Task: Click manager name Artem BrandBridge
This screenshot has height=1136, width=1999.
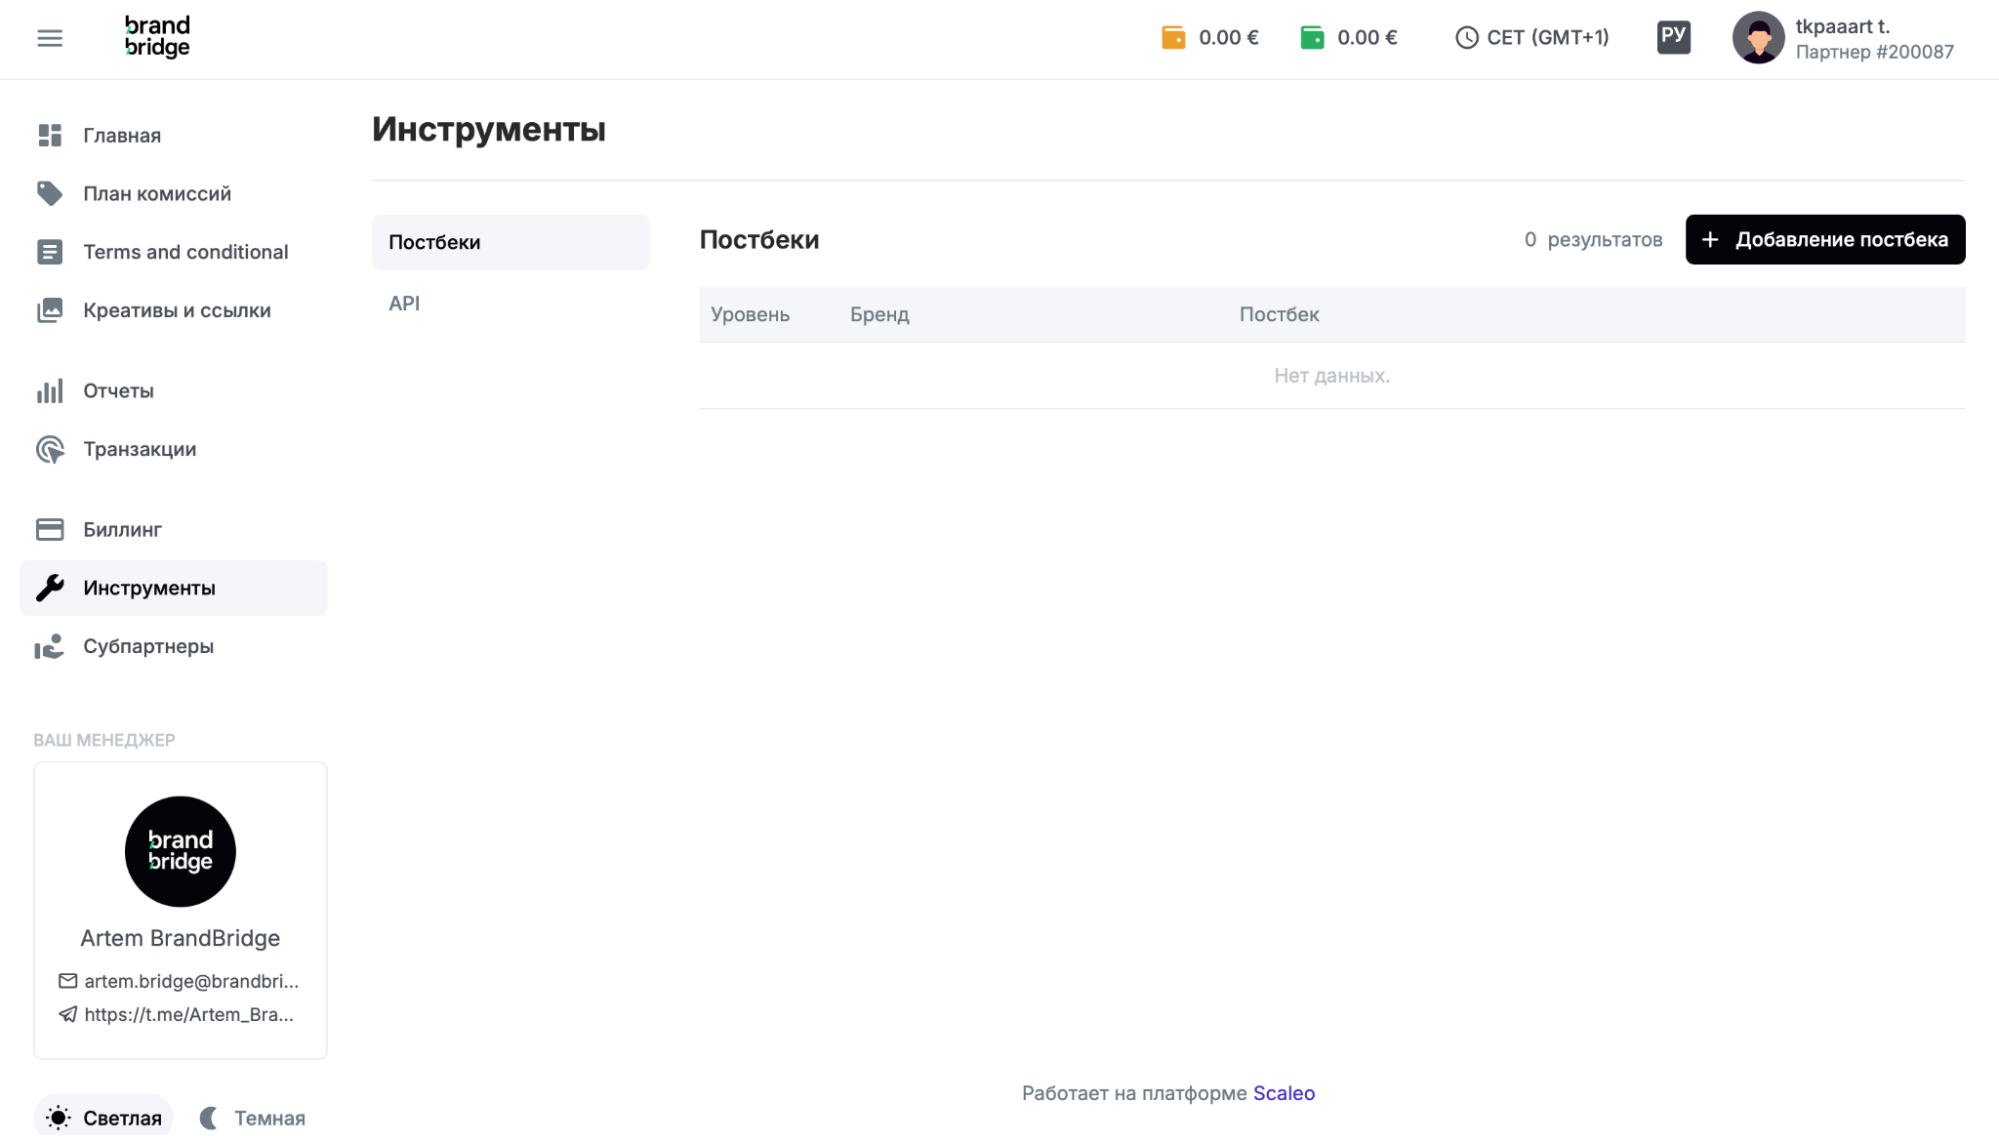Action: pos(180,938)
